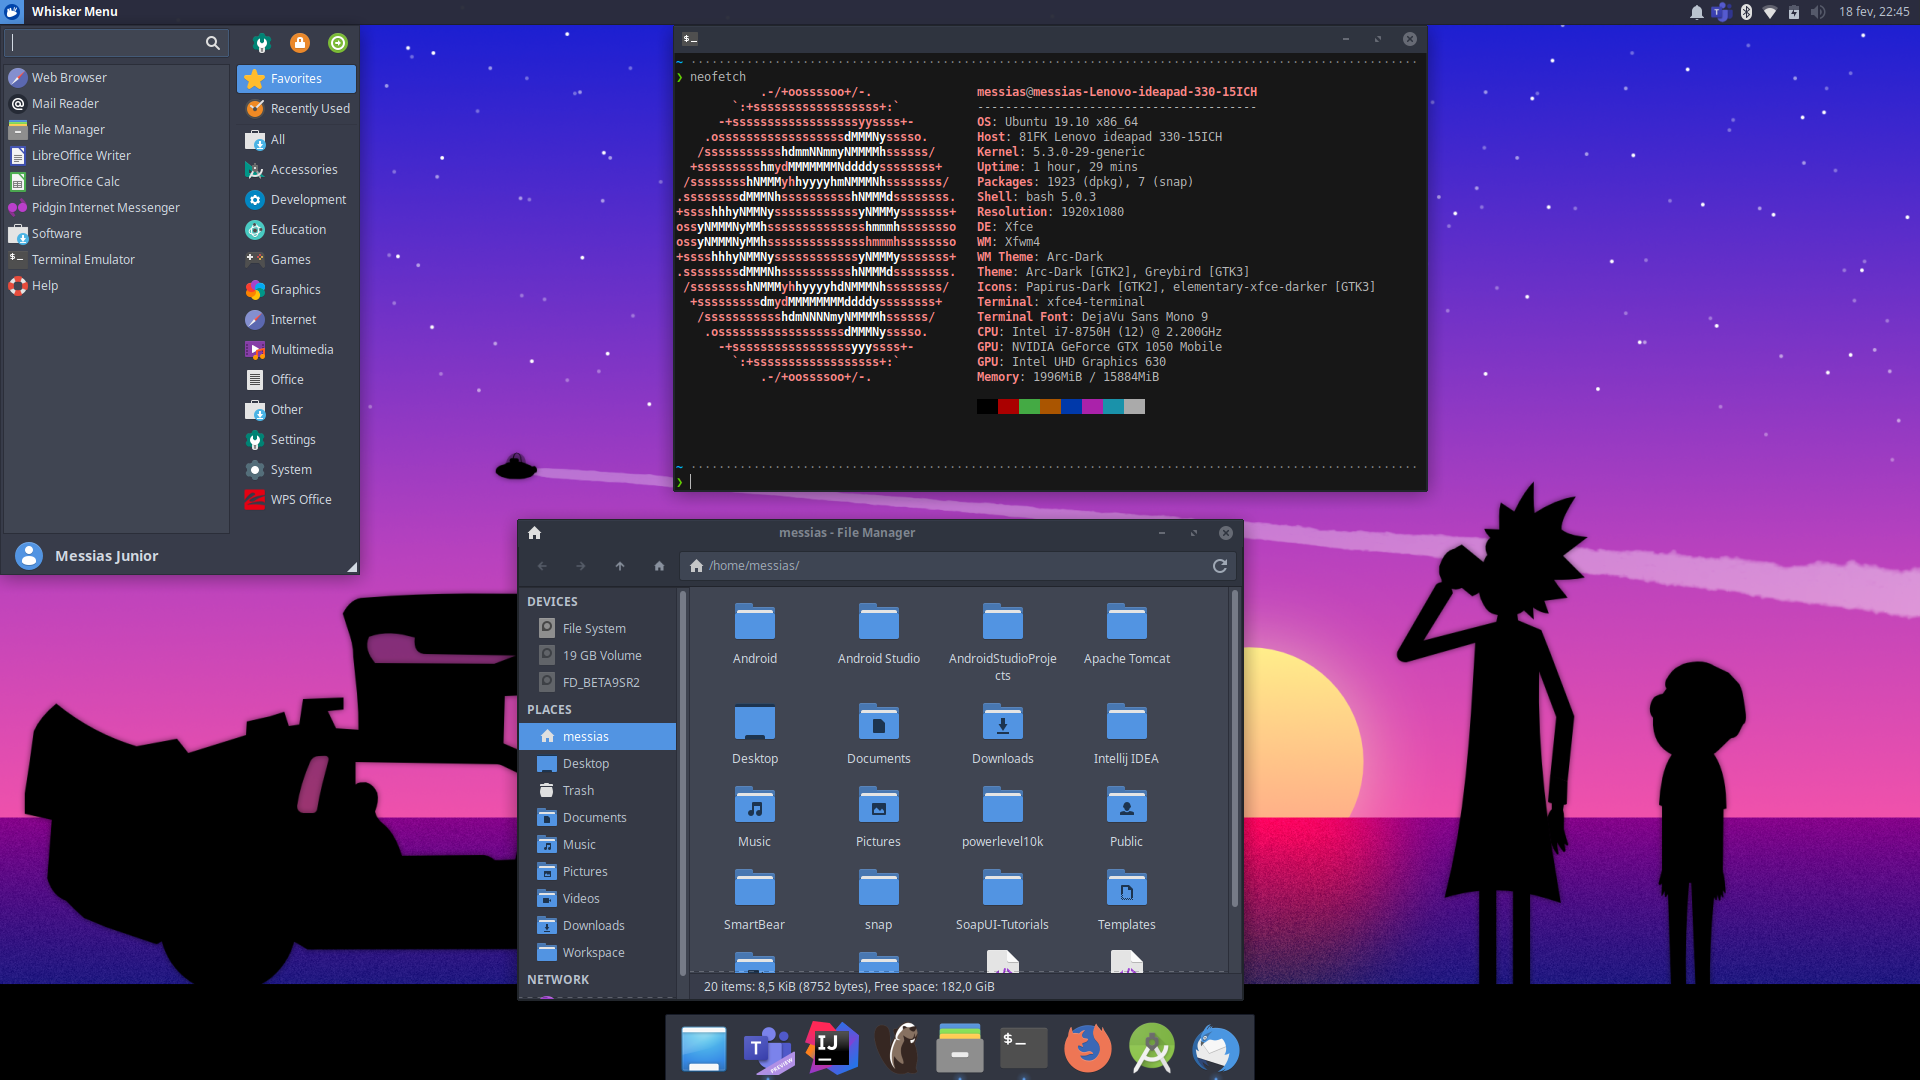This screenshot has height=1080, width=1920.
Task: Click the home button in File Manager toolbar
Action: click(x=659, y=566)
